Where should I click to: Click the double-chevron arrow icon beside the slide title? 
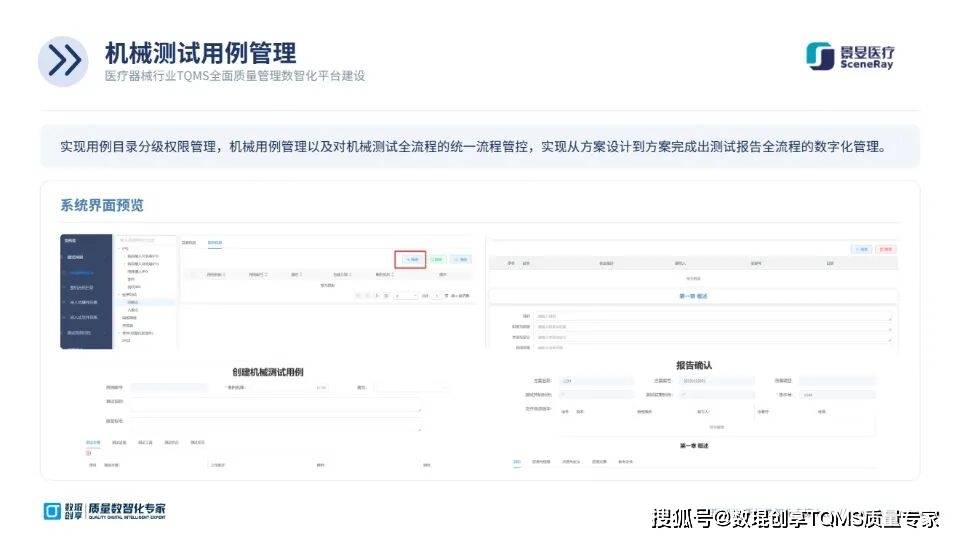[63, 61]
